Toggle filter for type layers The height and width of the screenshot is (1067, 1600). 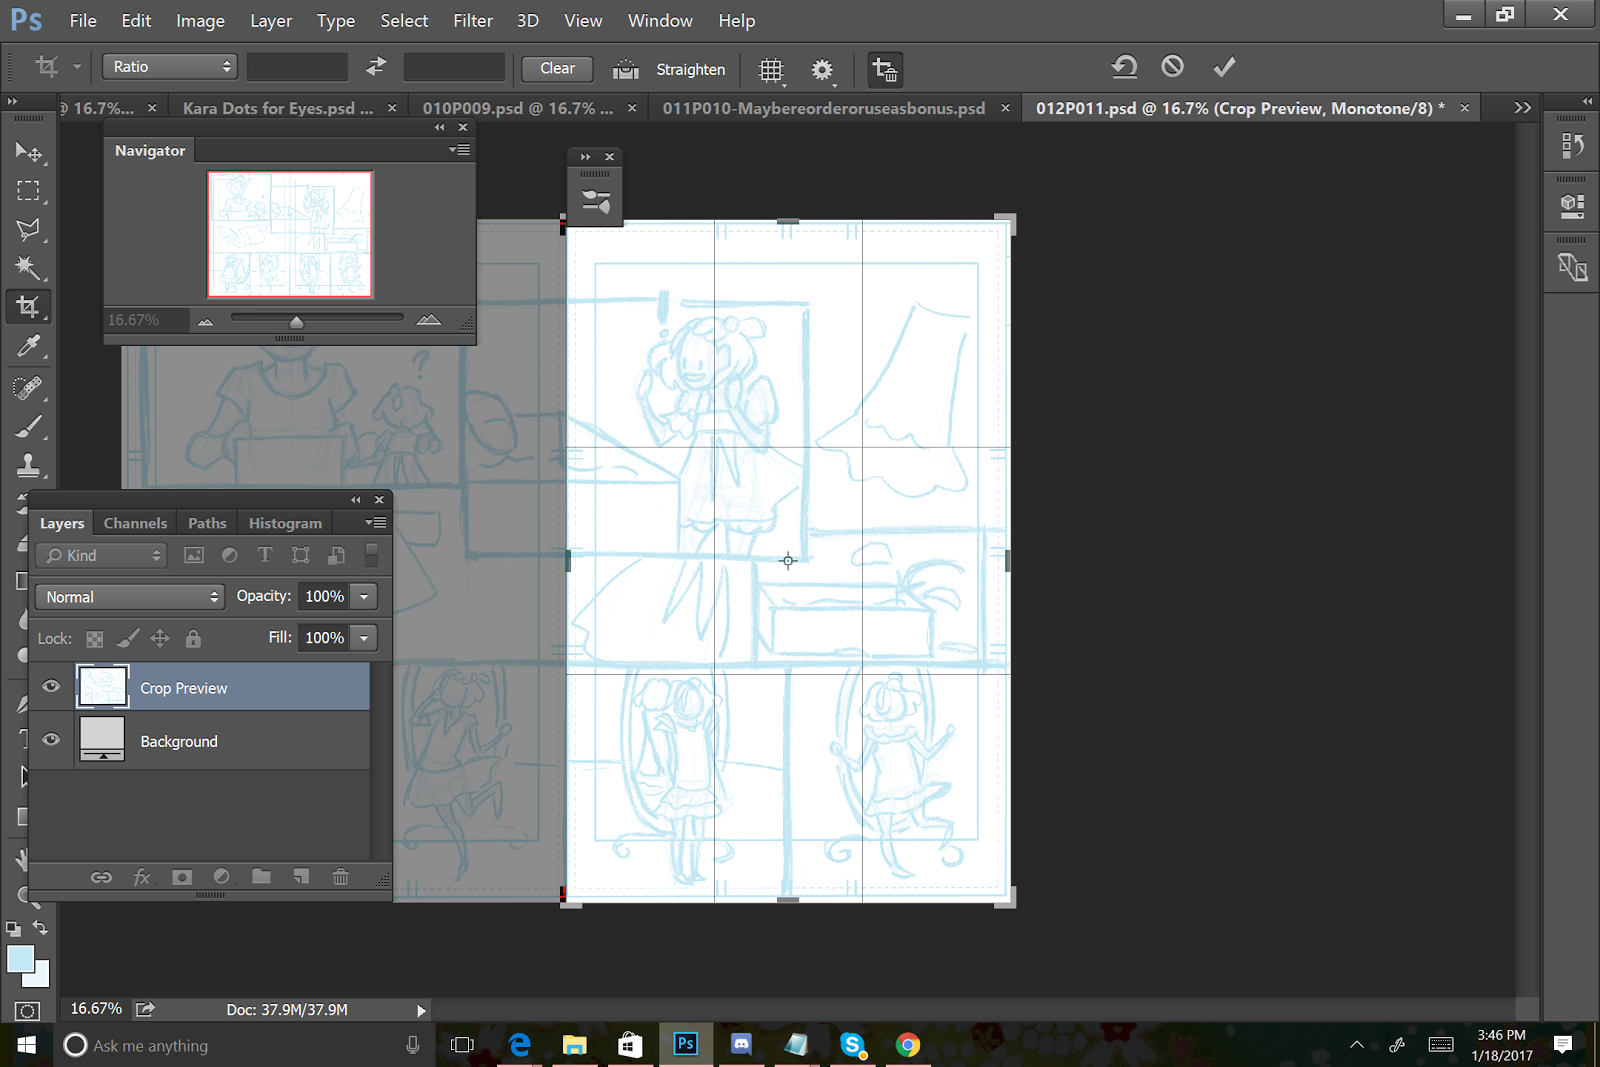(x=265, y=555)
